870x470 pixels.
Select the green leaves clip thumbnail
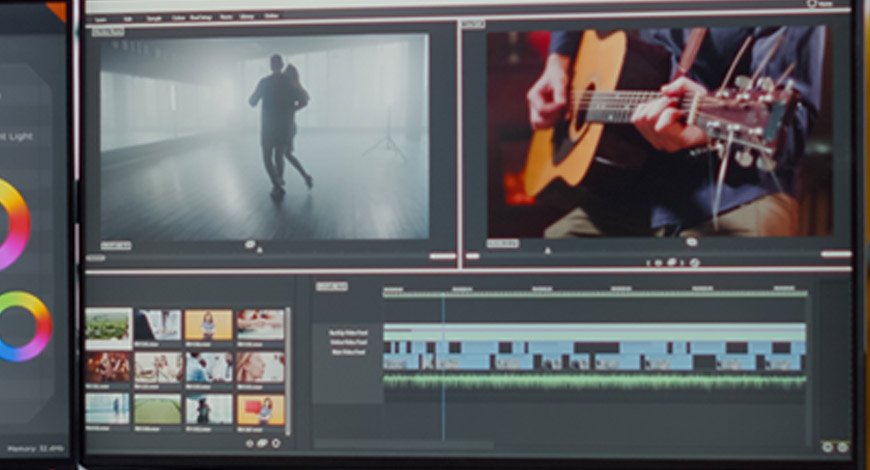pyautogui.click(x=108, y=324)
